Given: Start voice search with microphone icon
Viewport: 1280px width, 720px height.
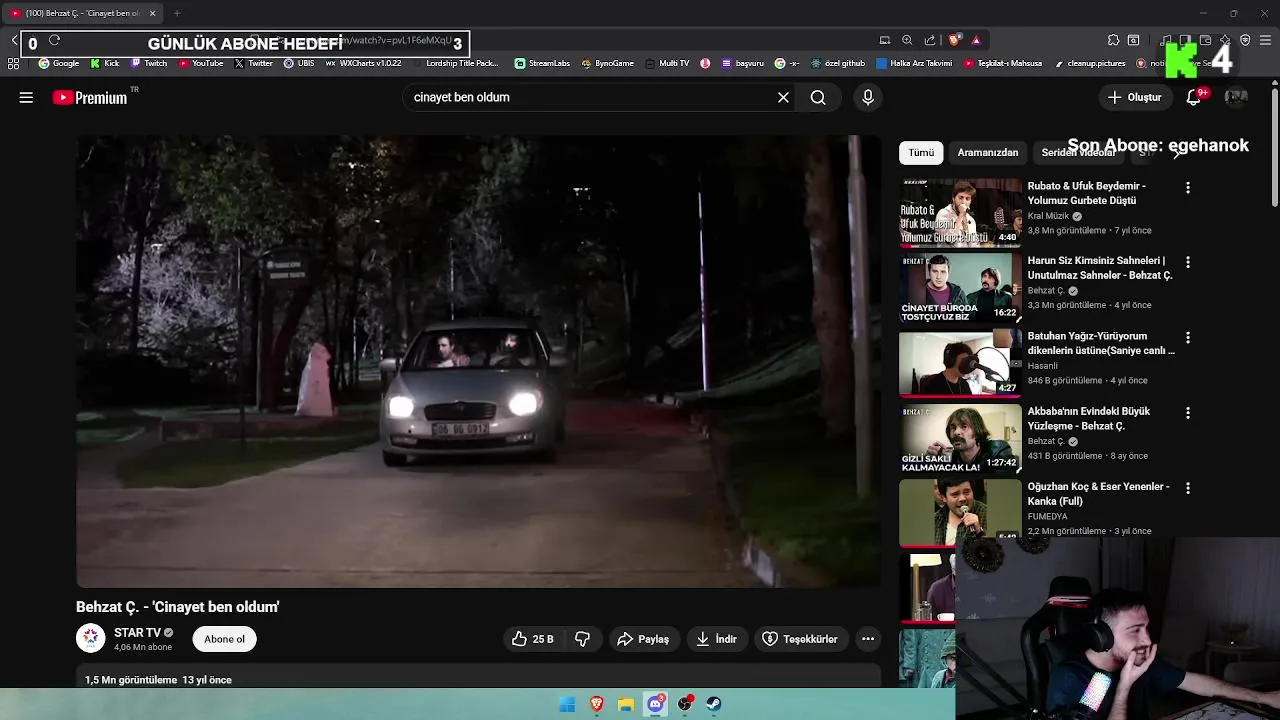Looking at the screenshot, I should pos(868,97).
